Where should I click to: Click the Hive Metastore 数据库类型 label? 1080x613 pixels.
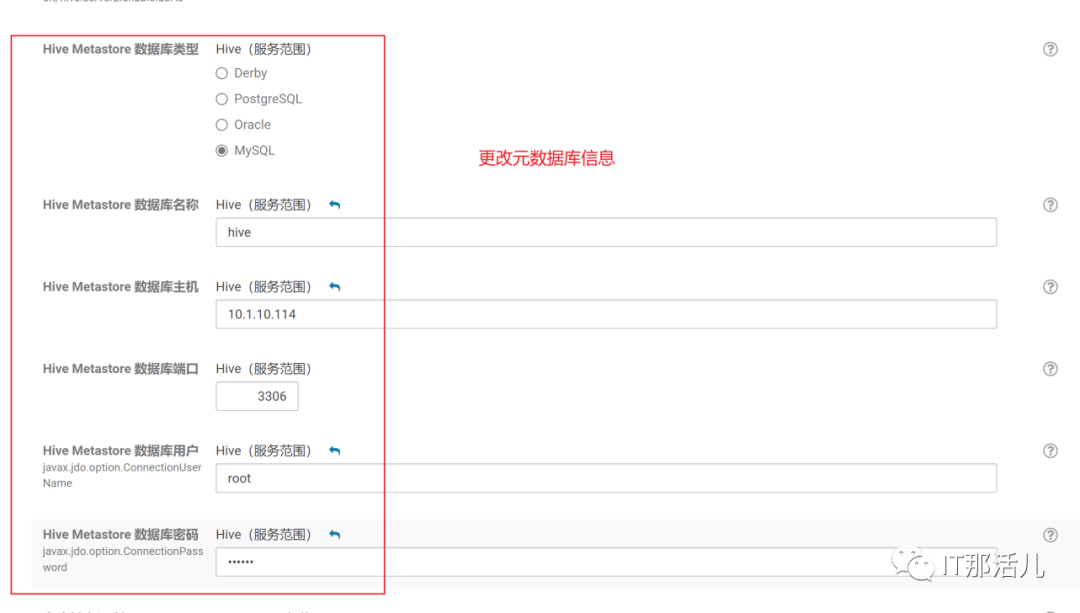point(121,49)
